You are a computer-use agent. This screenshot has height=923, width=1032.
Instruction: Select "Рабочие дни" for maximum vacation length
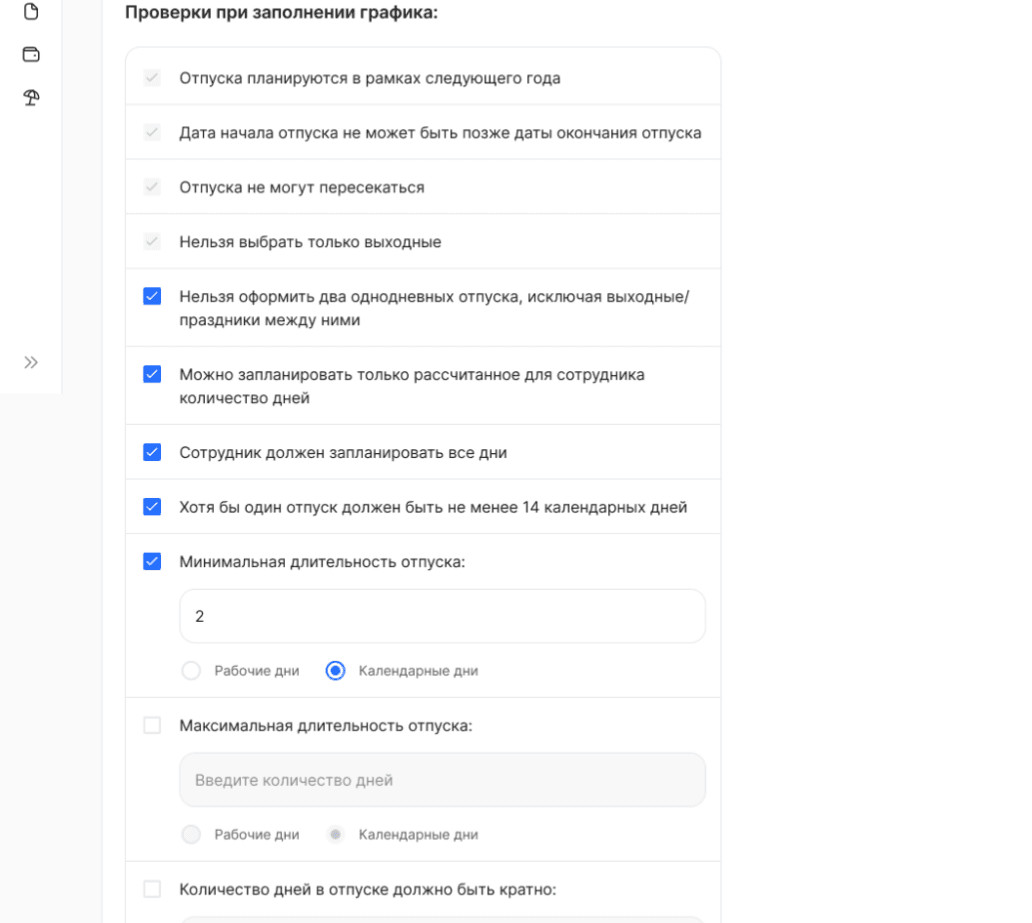[191, 834]
